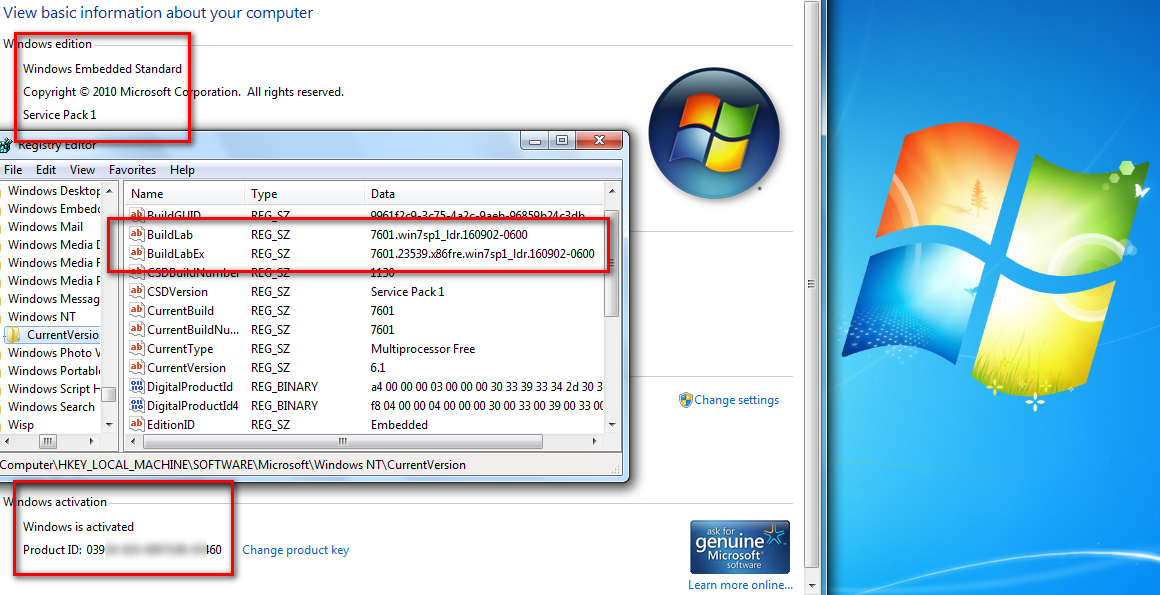Select the BuildLab registry value icon
Image resolution: width=1160 pixels, height=595 pixels.
(x=137, y=234)
